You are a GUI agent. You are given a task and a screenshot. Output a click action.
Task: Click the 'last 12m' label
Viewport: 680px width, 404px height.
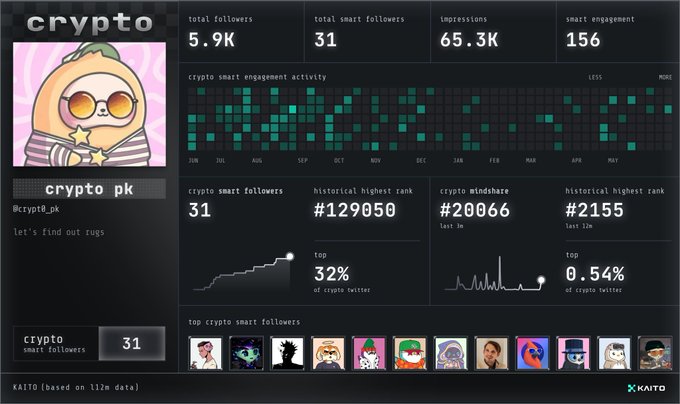579,226
